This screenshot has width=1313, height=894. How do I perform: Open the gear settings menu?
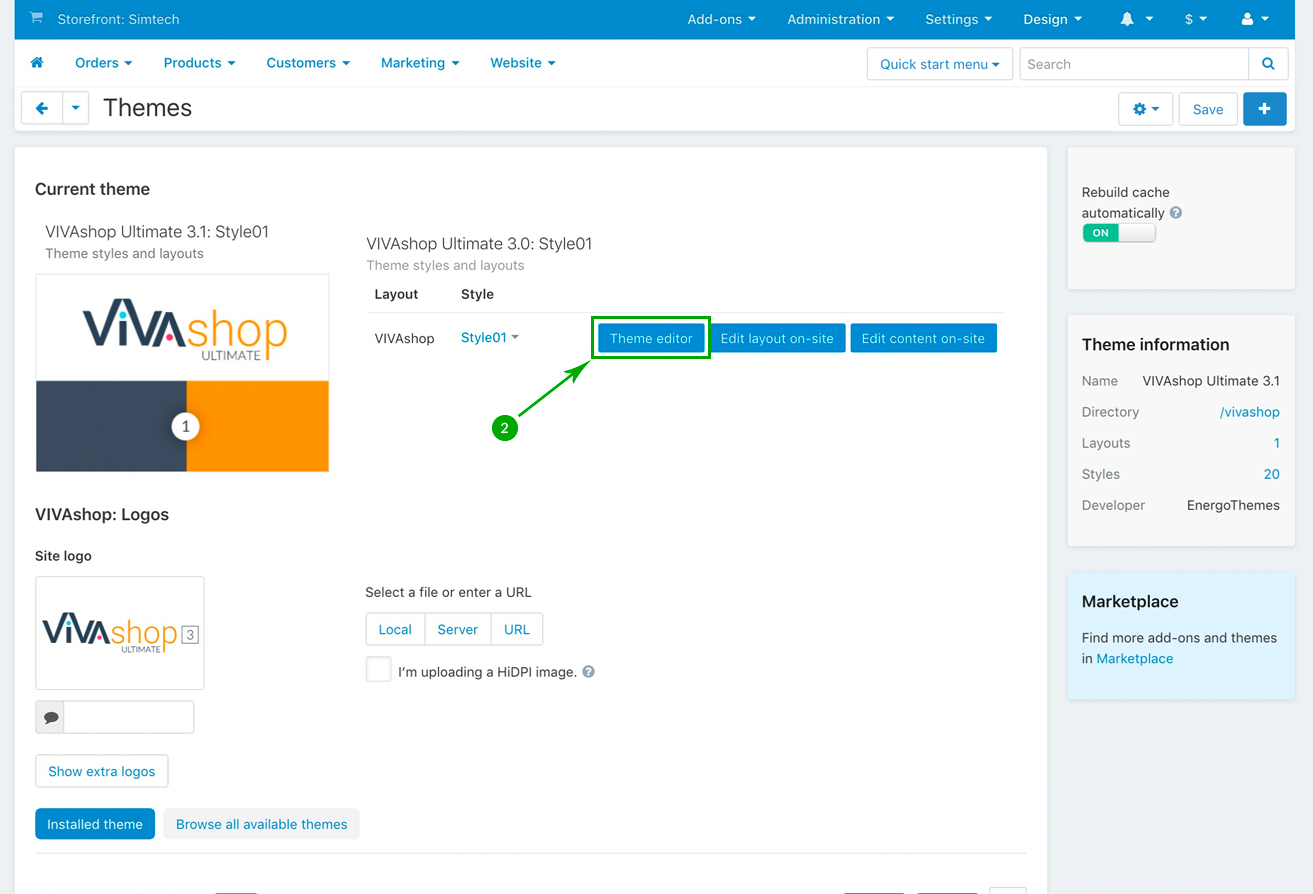click(1146, 109)
